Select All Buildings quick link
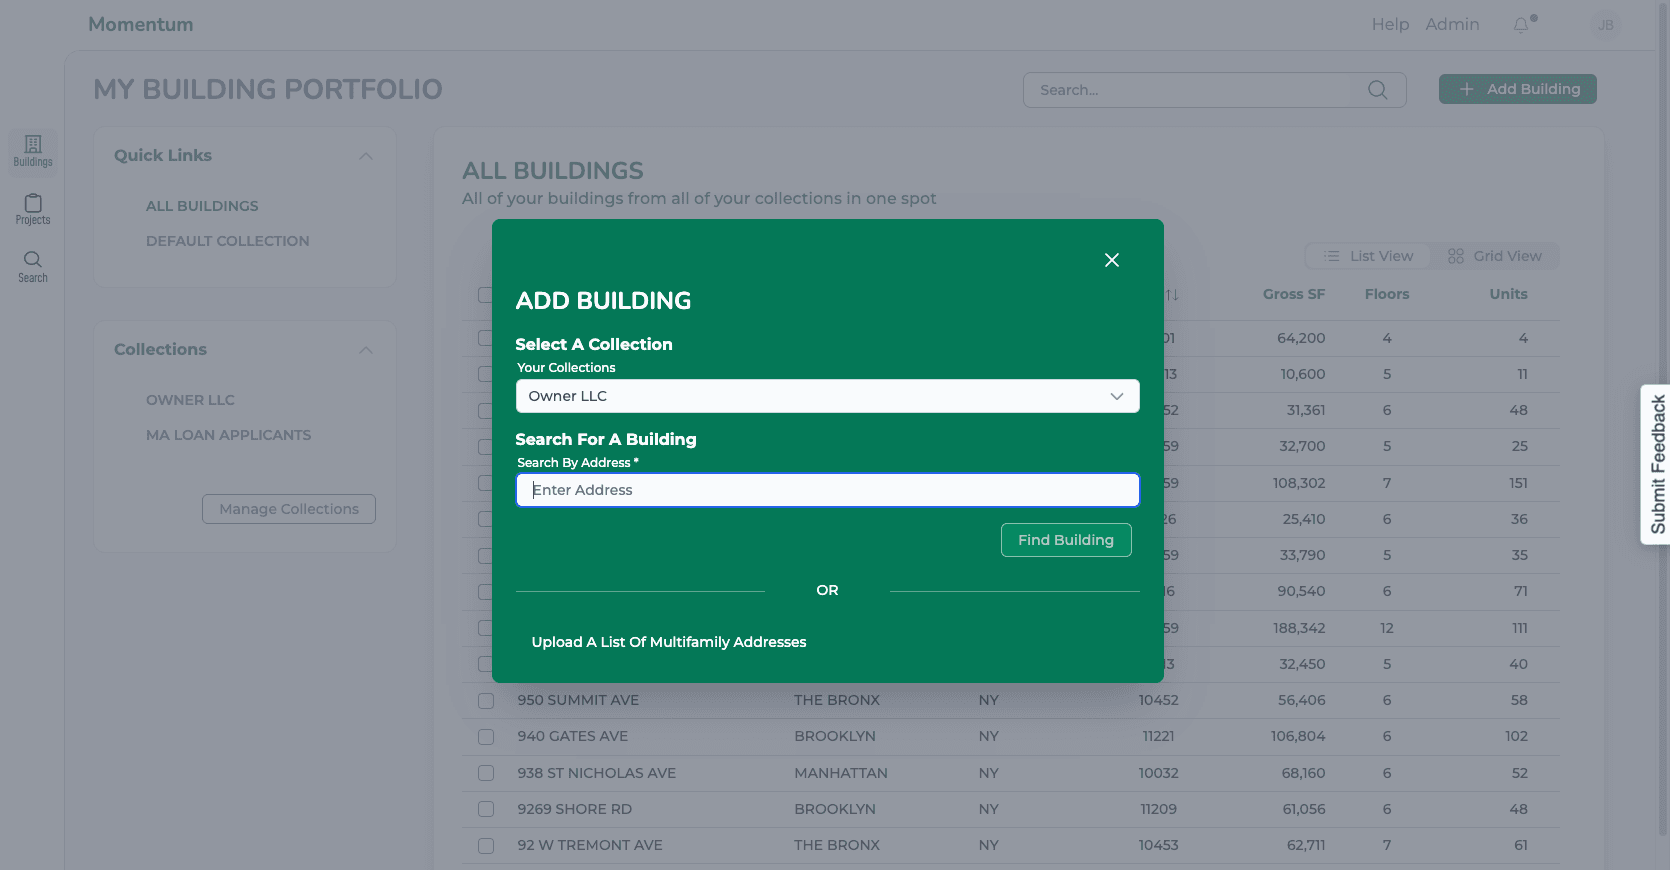Viewport: 1670px width, 870px height. click(202, 206)
